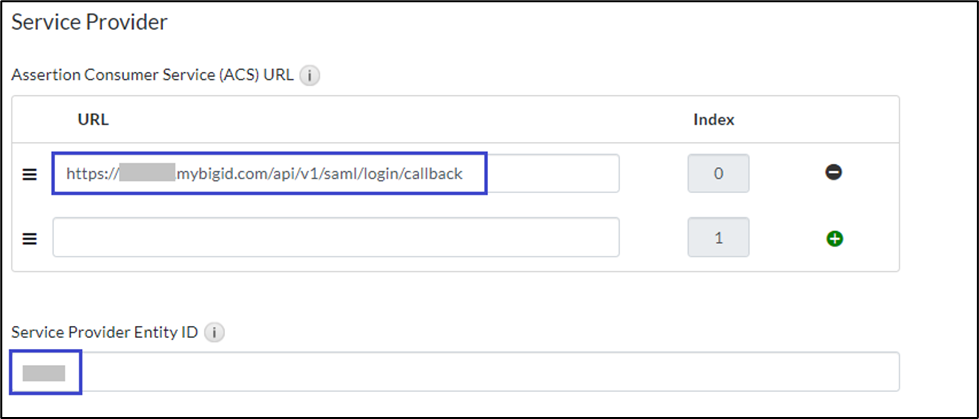Click info icon beside ACS URL label
The image size is (979, 419).
310,76
